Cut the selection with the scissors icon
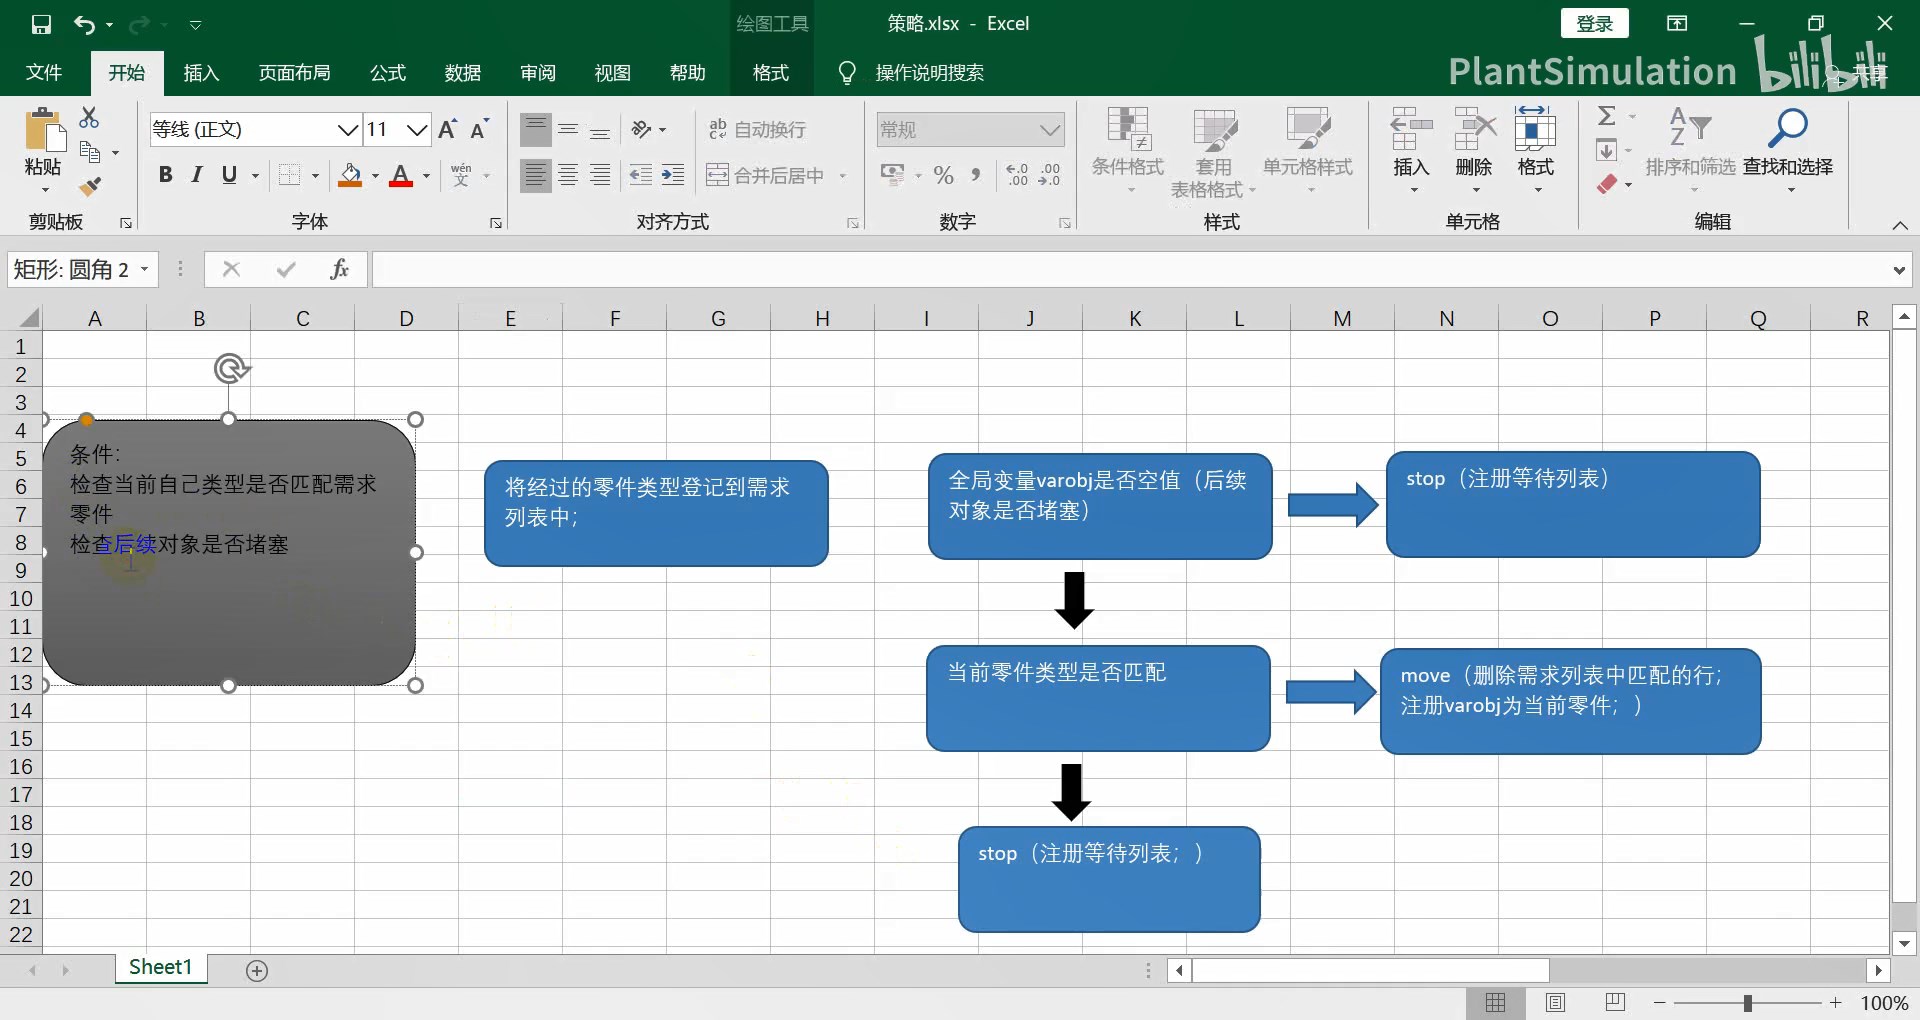Screen dimensions: 1920x1020 click(89, 117)
